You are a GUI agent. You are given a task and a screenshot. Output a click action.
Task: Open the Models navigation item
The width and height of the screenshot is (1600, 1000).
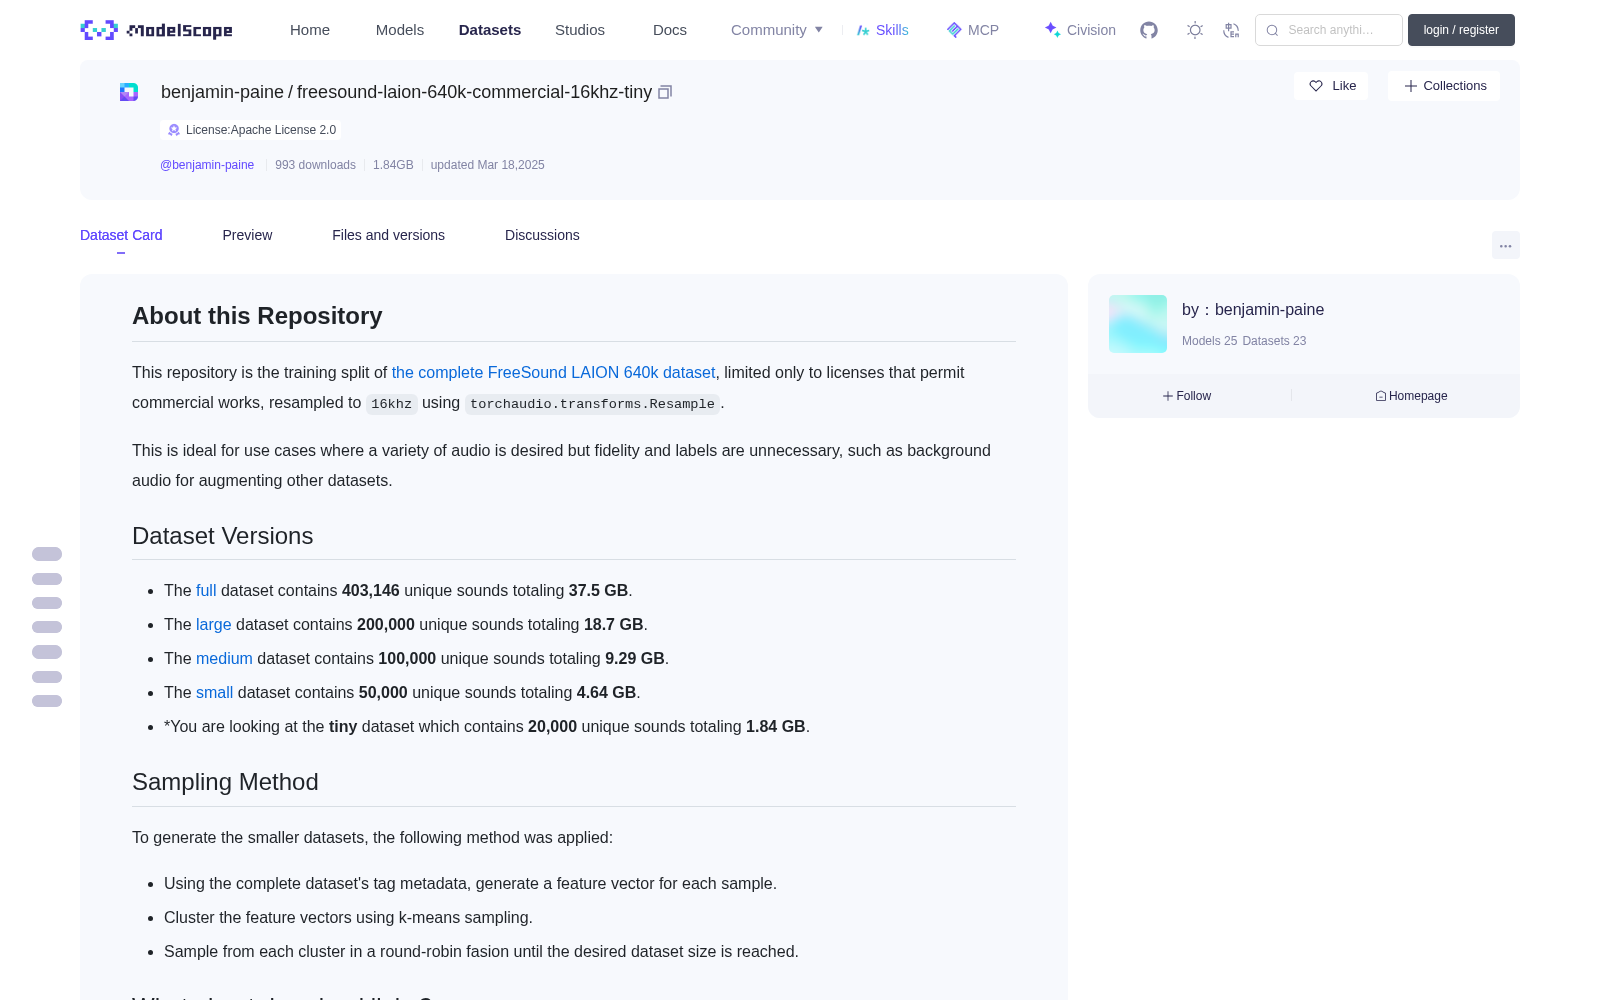click(400, 30)
